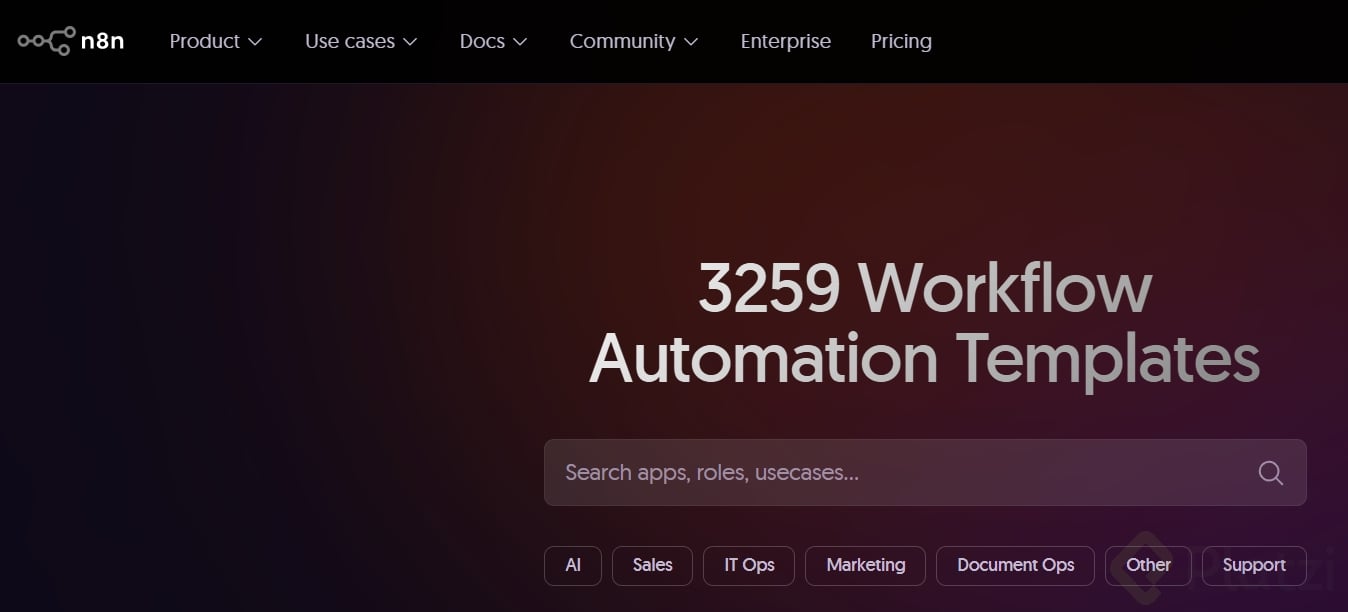Viewport: 1348px width, 612px height.
Task: Go to the Enterprise page
Action: pyautogui.click(x=785, y=41)
